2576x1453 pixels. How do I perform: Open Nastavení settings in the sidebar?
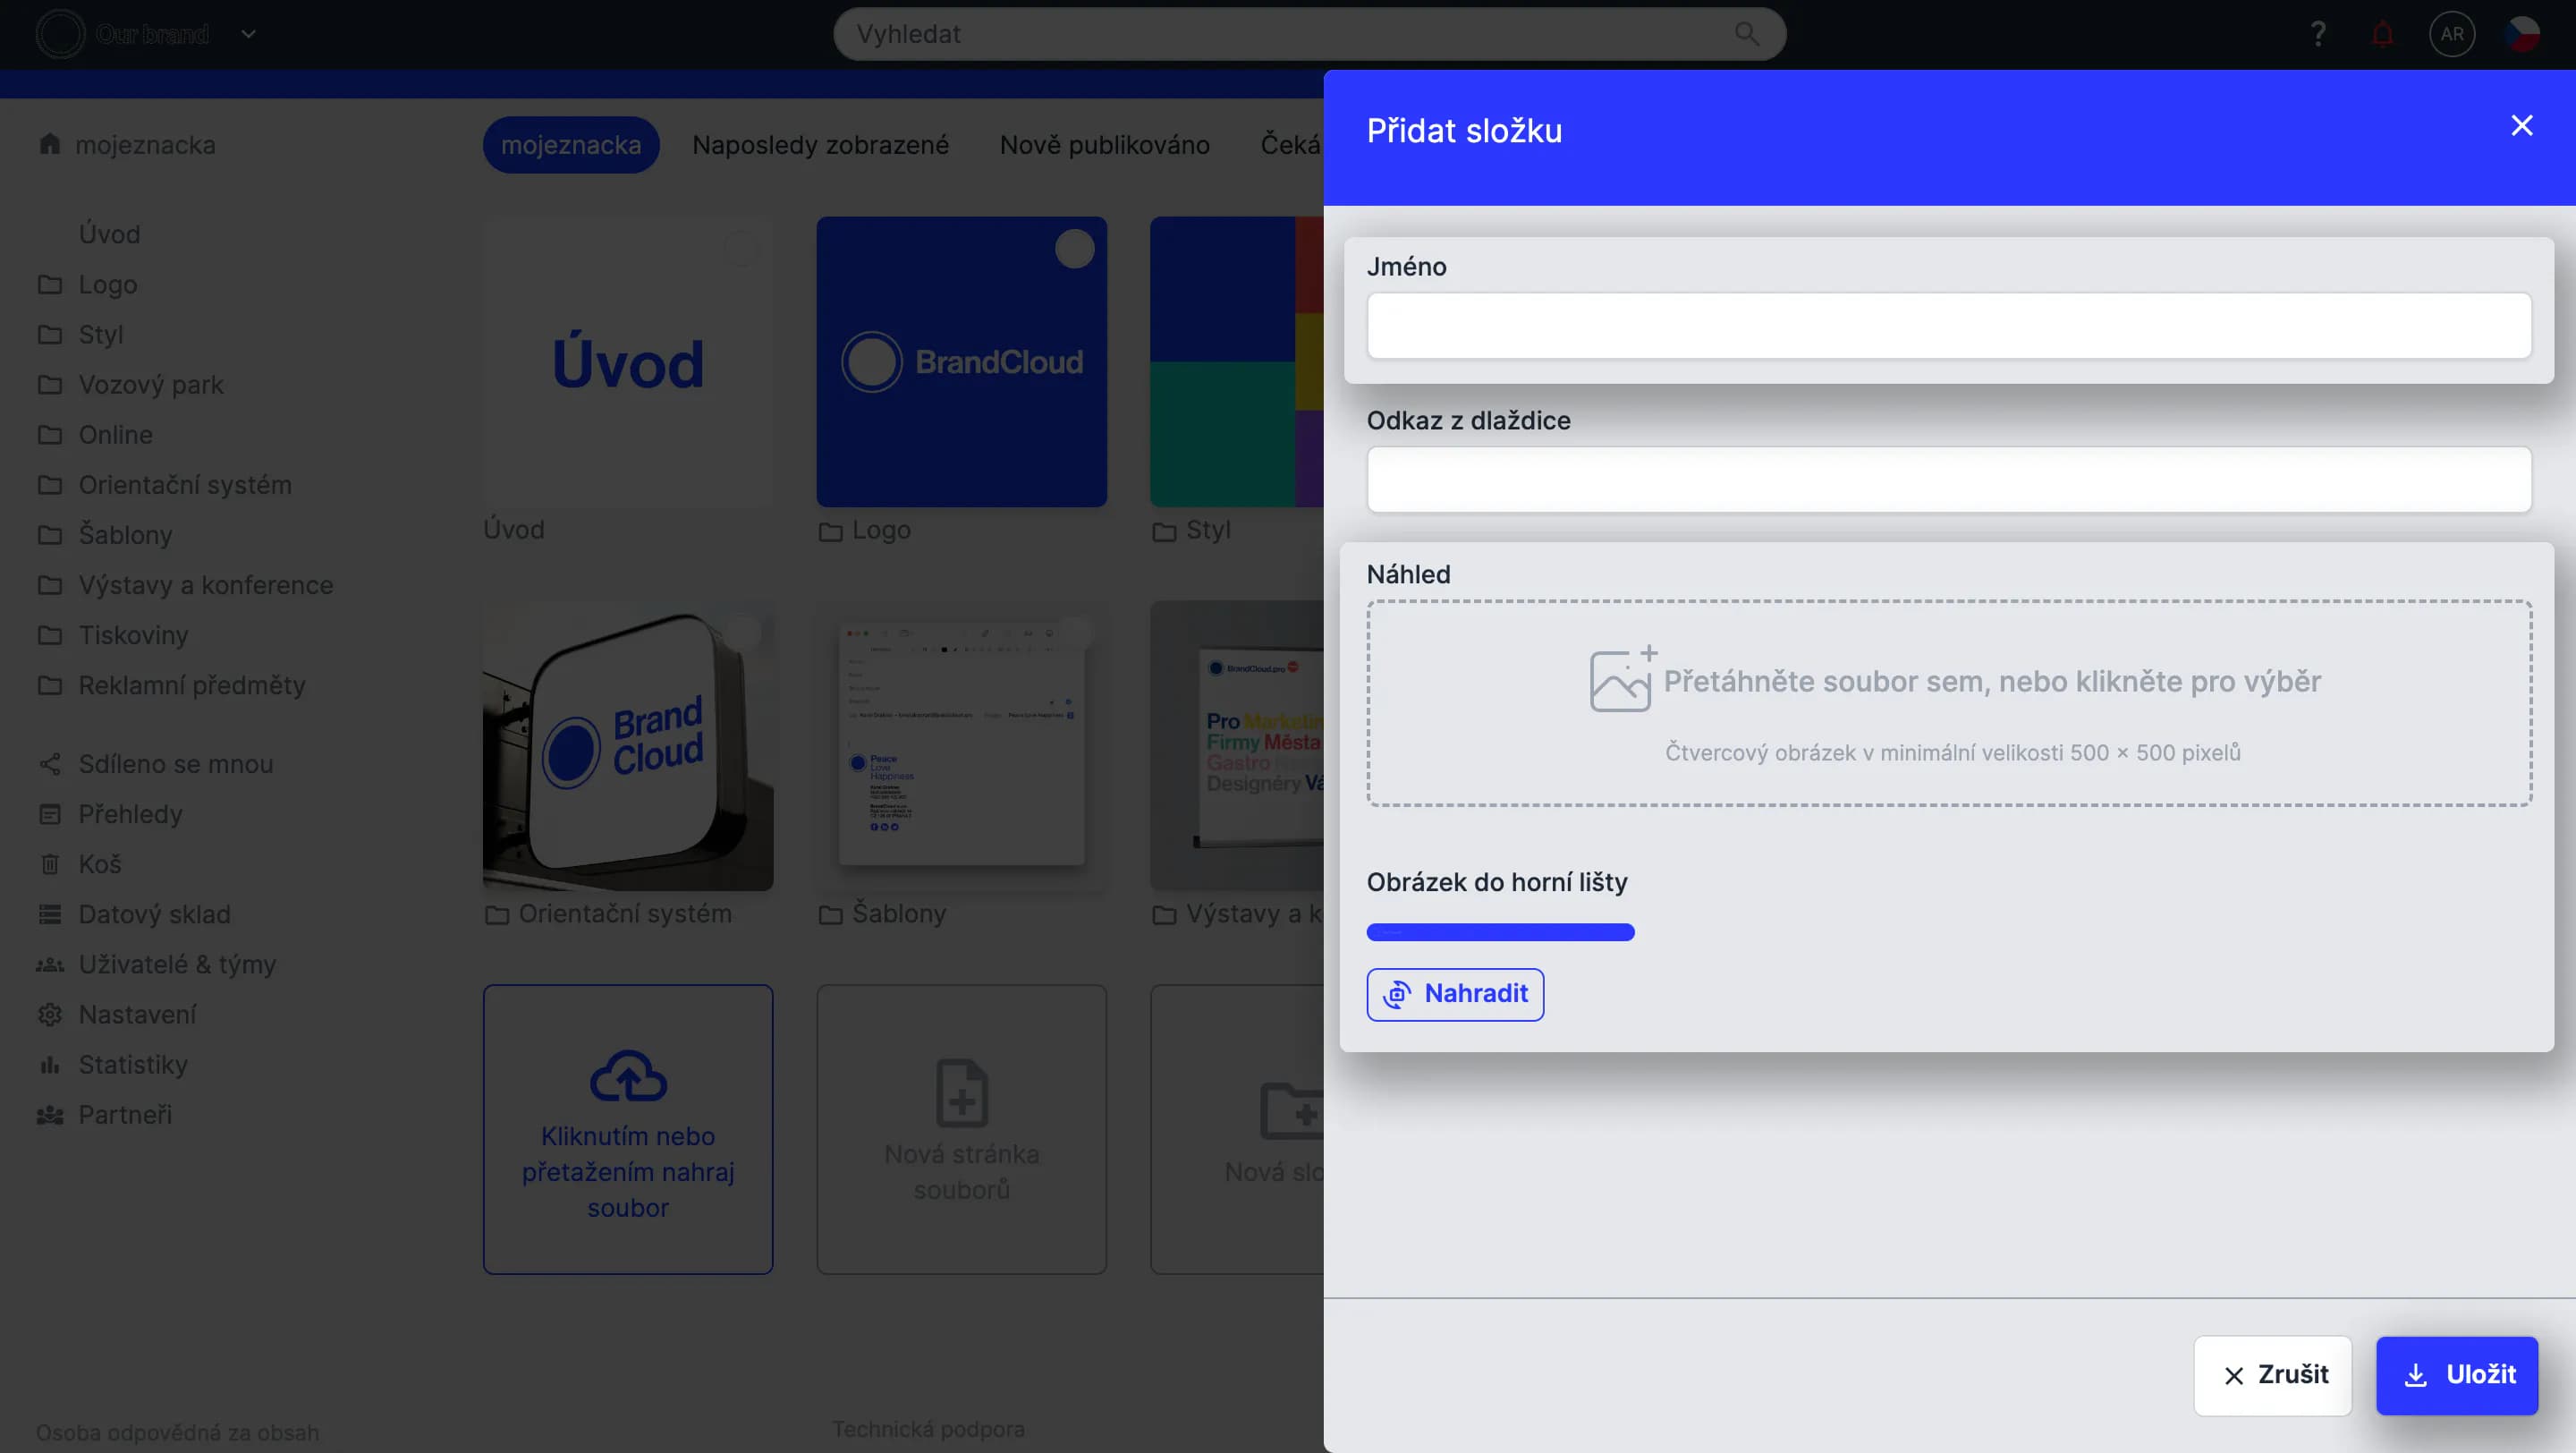pyautogui.click(x=137, y=1014)
